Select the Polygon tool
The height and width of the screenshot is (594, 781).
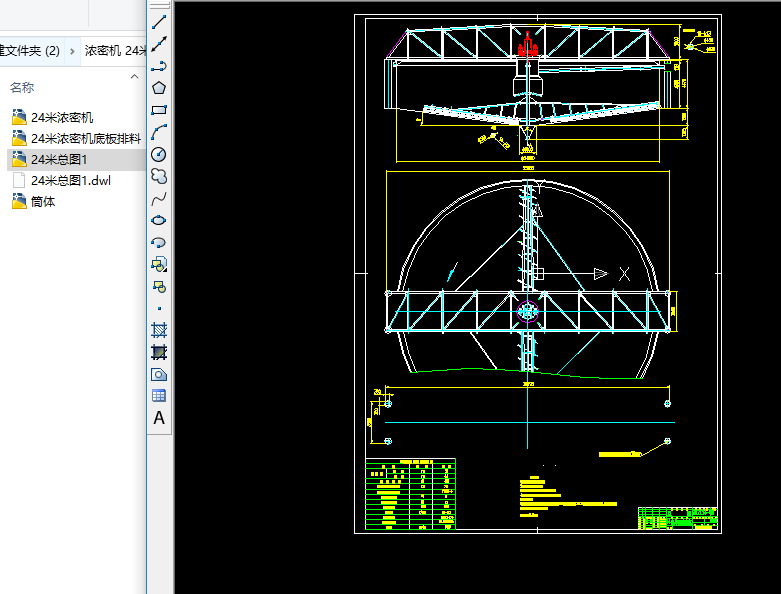click(159, 88)
